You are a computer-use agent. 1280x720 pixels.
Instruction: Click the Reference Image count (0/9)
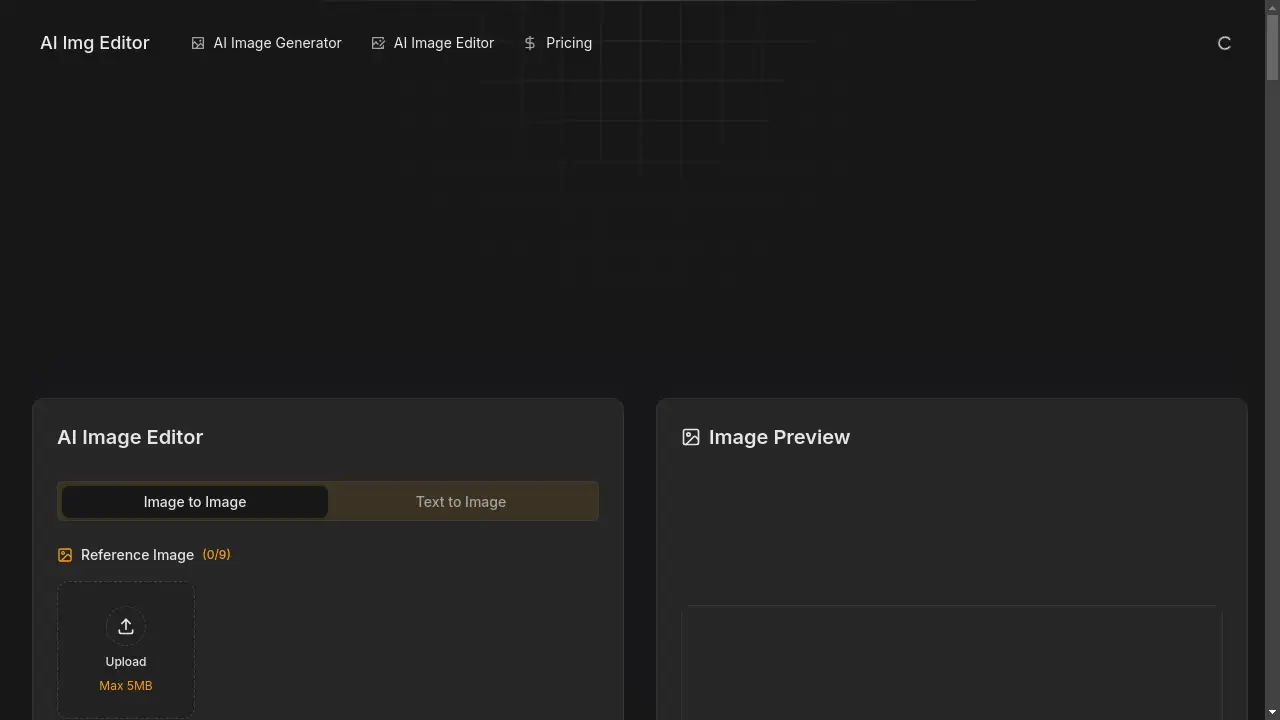click(x=216, y=555)
